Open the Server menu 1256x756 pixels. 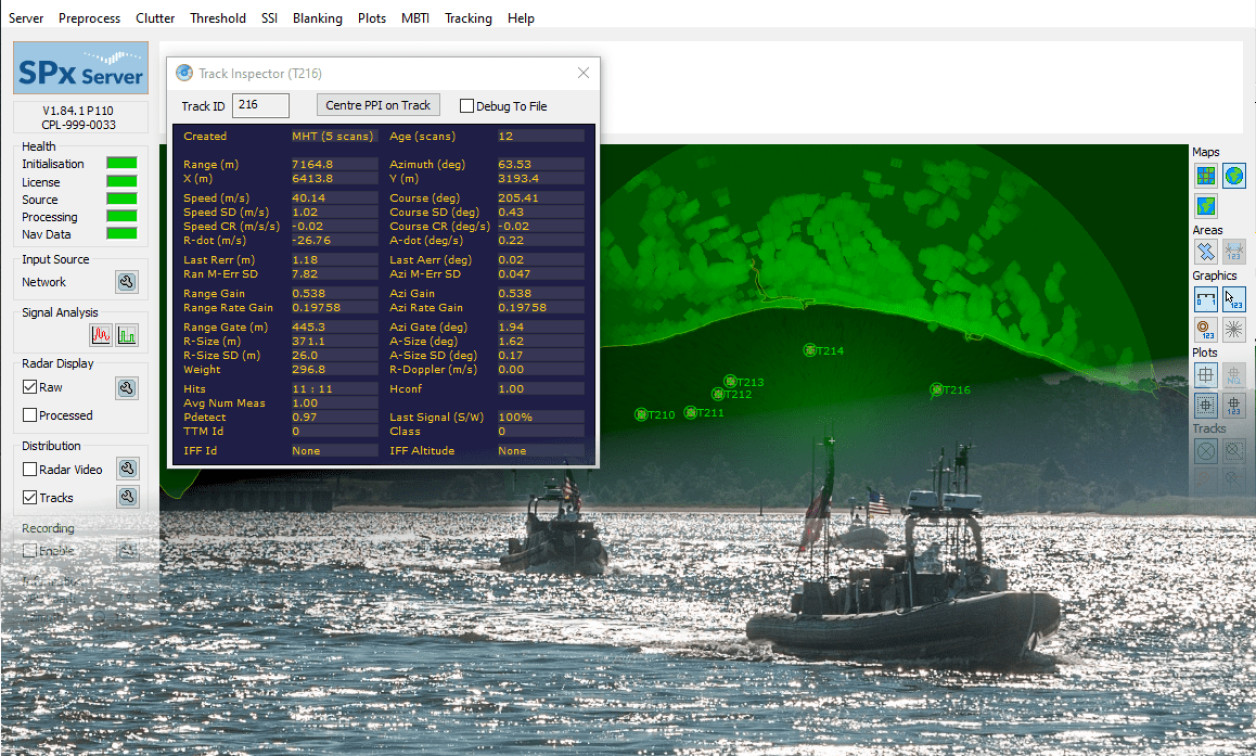26,18
